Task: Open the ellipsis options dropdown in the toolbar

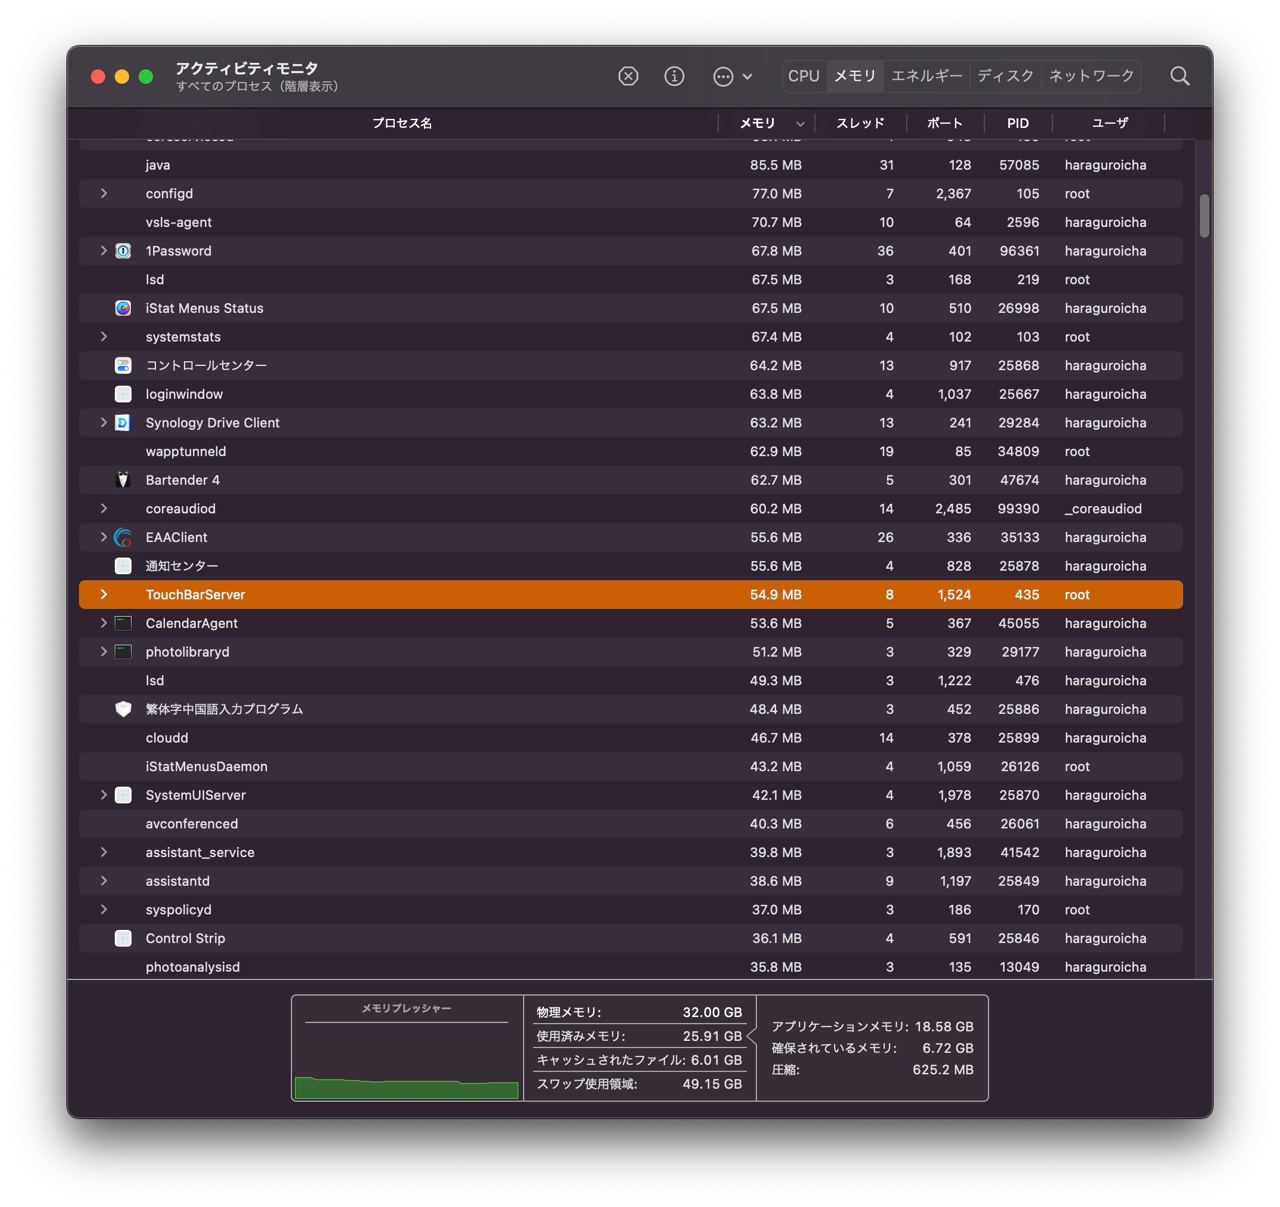Action: [x=733, y=76]
